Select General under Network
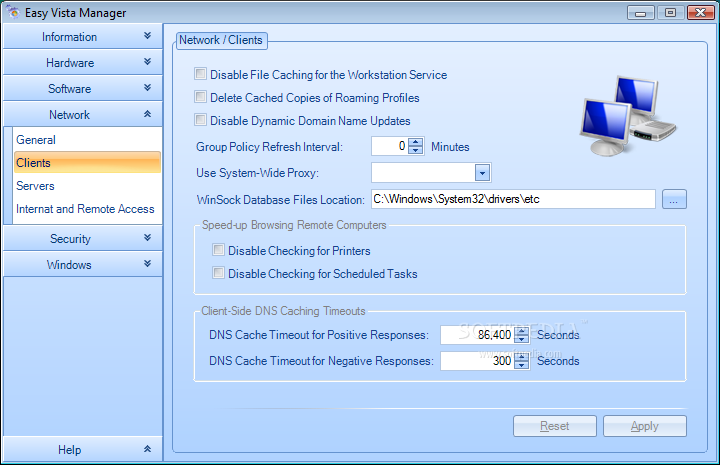Screen dimensions: 720x465 [x=87, y=140]
